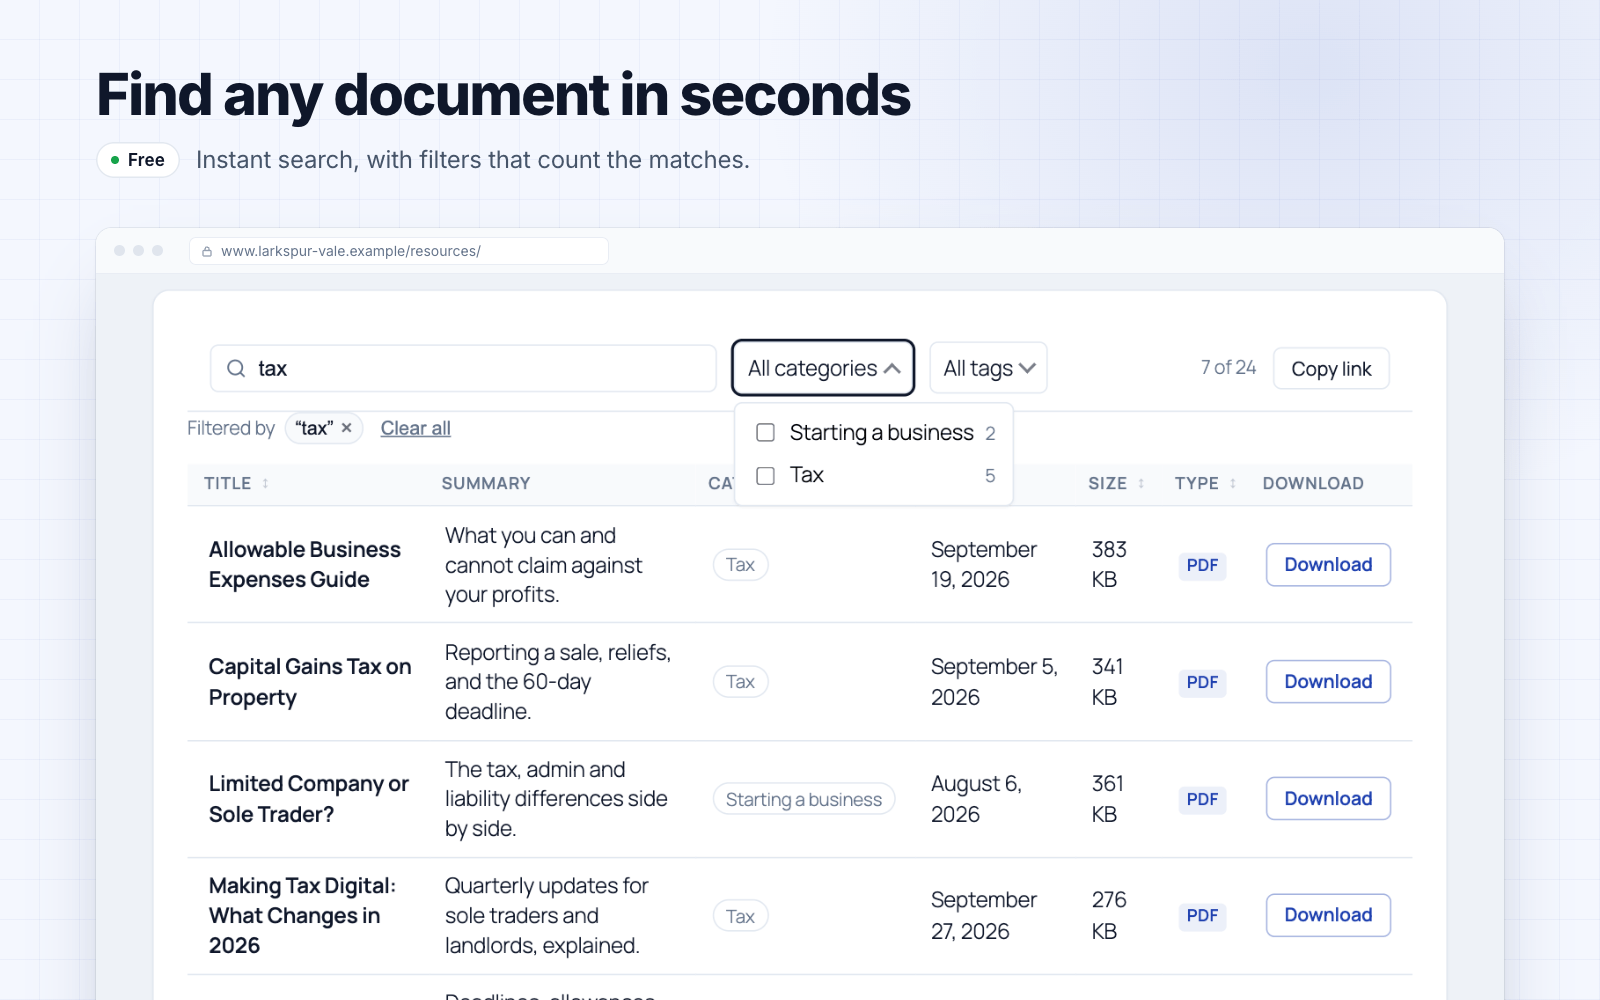Screen dimensions: 1600x1000
Task: Click the Starting a business tag pill
Action: pyautogui.click(x=804, y=799)
